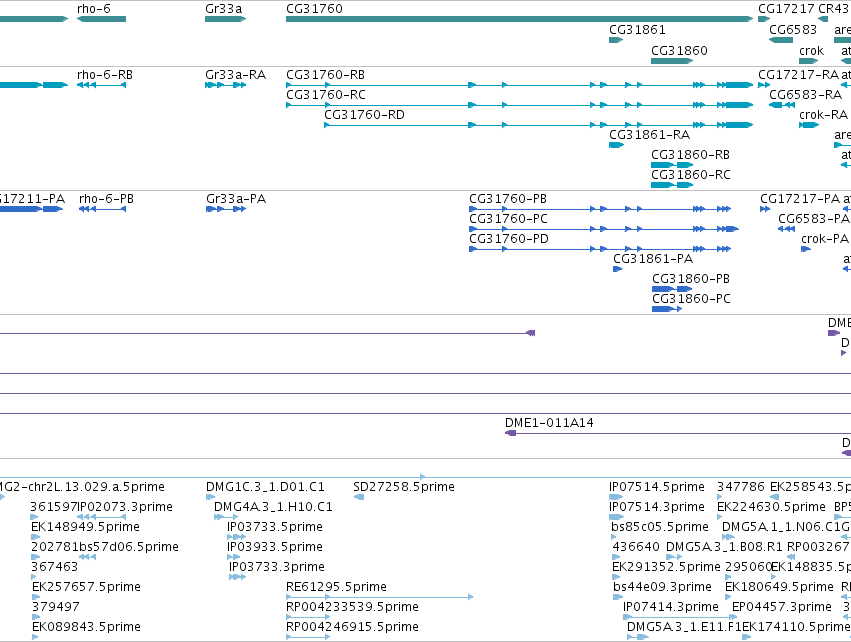This screenshot has height=642, width=851.
Task: Select the CG31860-RB transcript label
Action: tap(691, 155)
